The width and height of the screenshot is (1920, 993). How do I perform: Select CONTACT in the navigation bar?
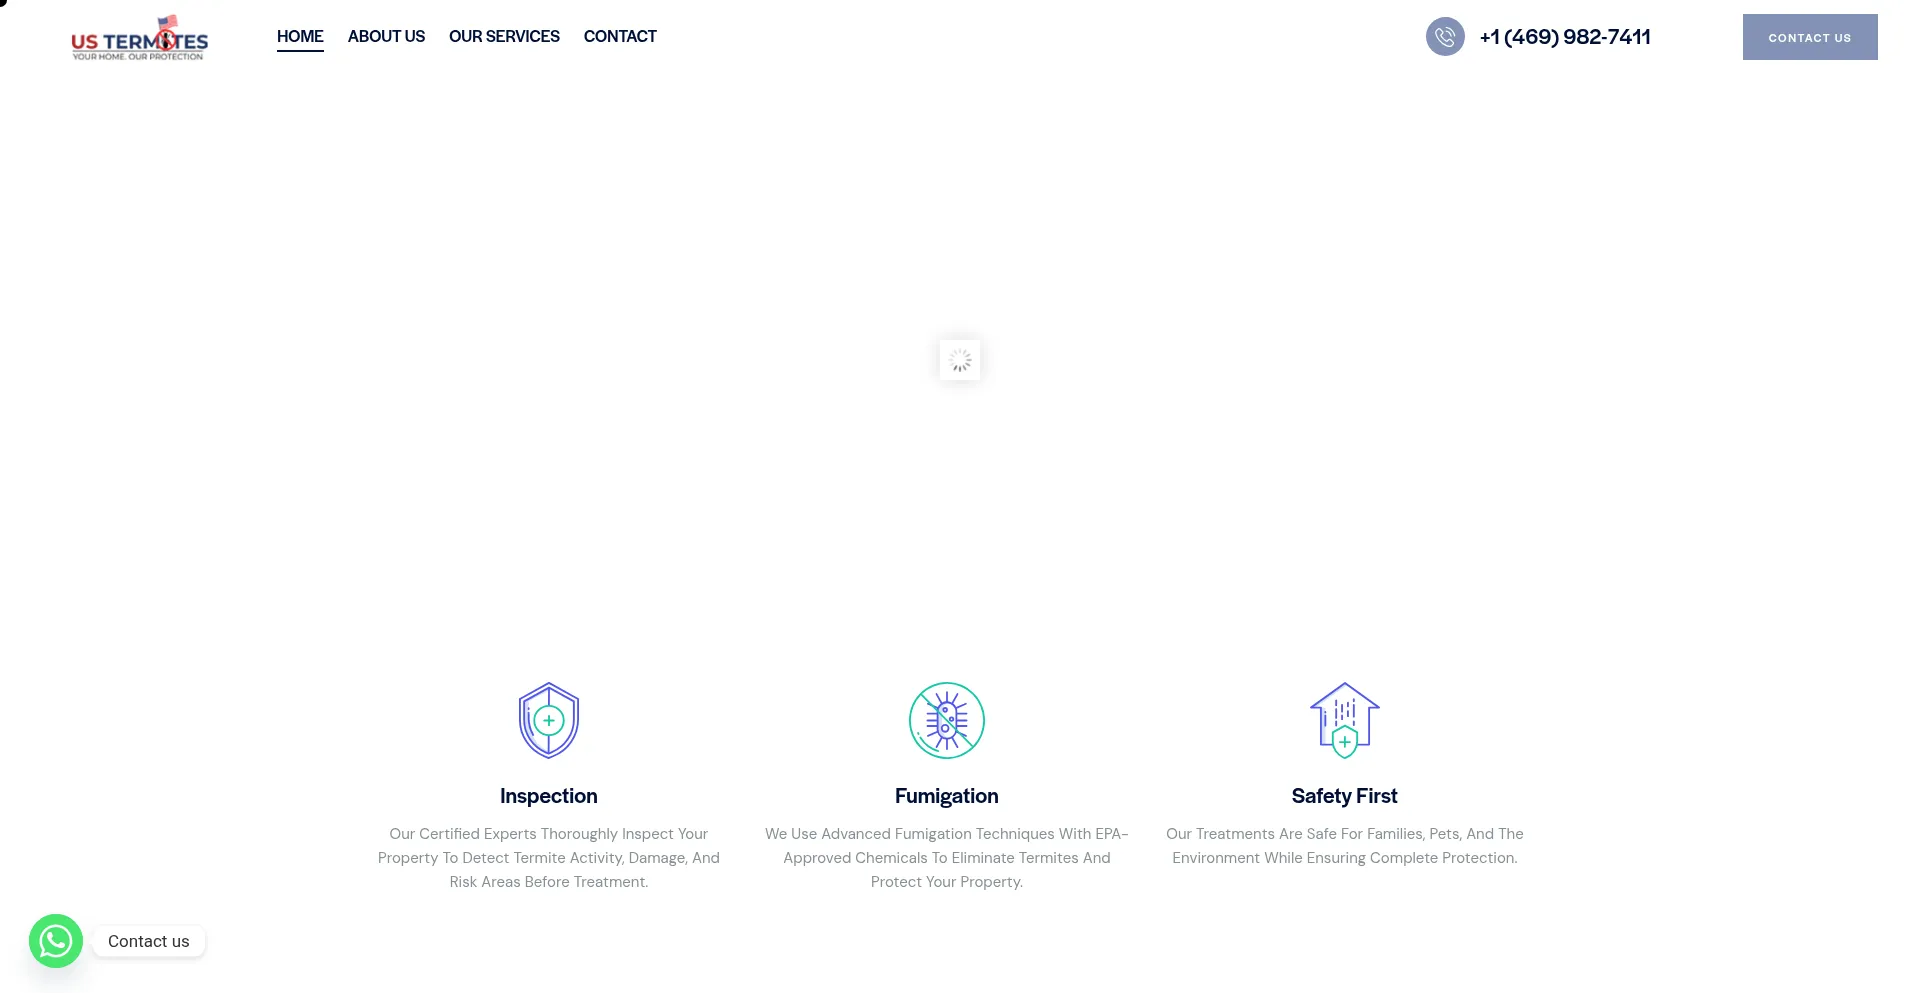[x=620, y=37]
